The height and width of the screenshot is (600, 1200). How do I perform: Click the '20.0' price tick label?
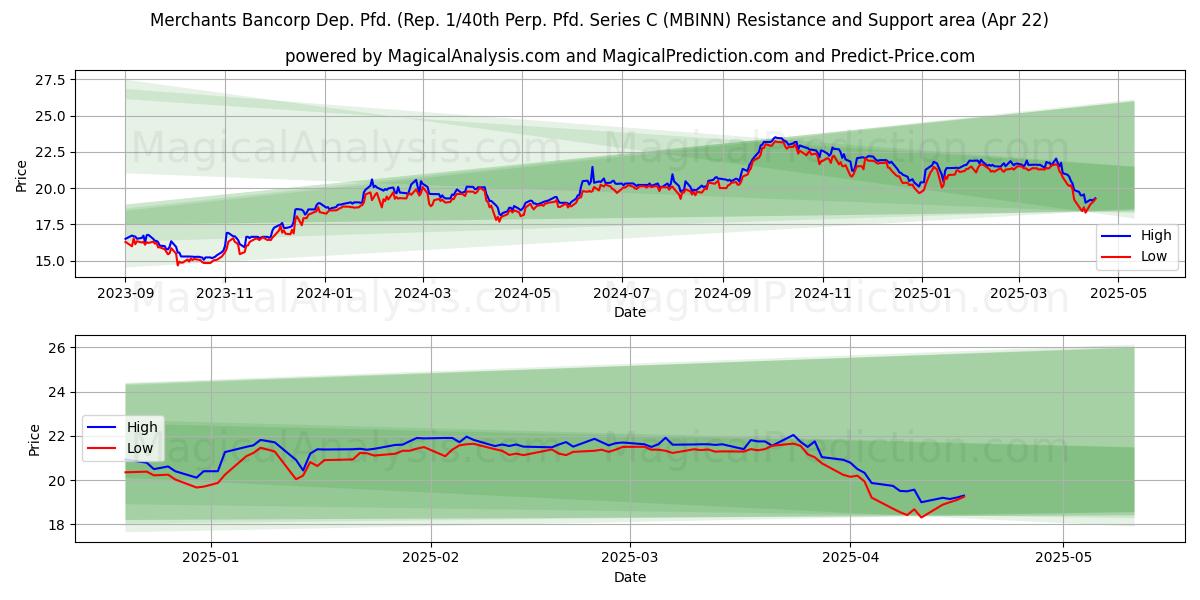pyautogui.click(x=51, y=189)
